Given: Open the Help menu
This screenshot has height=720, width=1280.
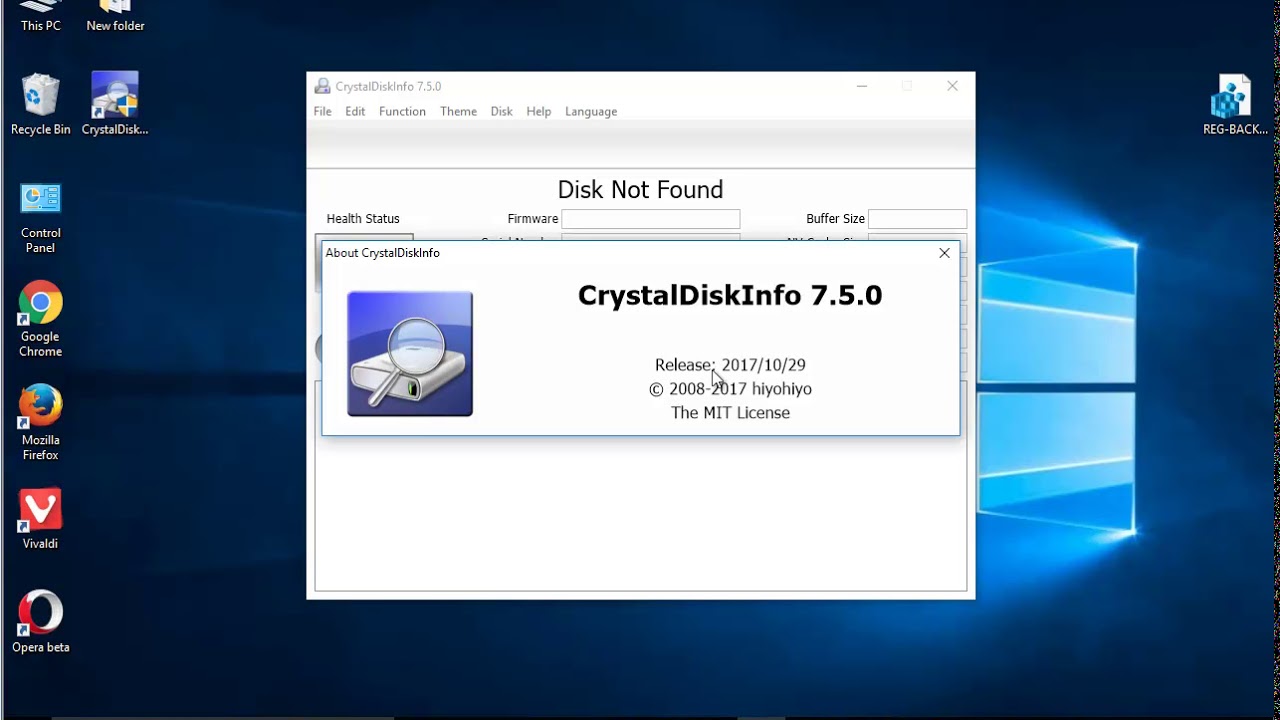Looking at the screenshot, I should [x=538, y=111].
